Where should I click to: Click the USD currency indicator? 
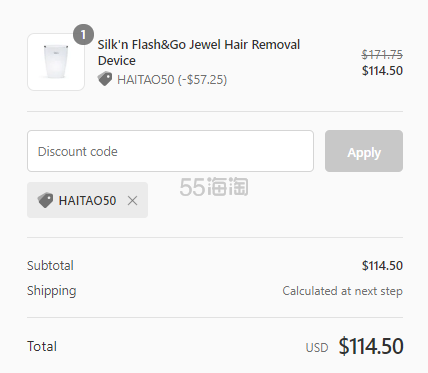pos(317,348)
